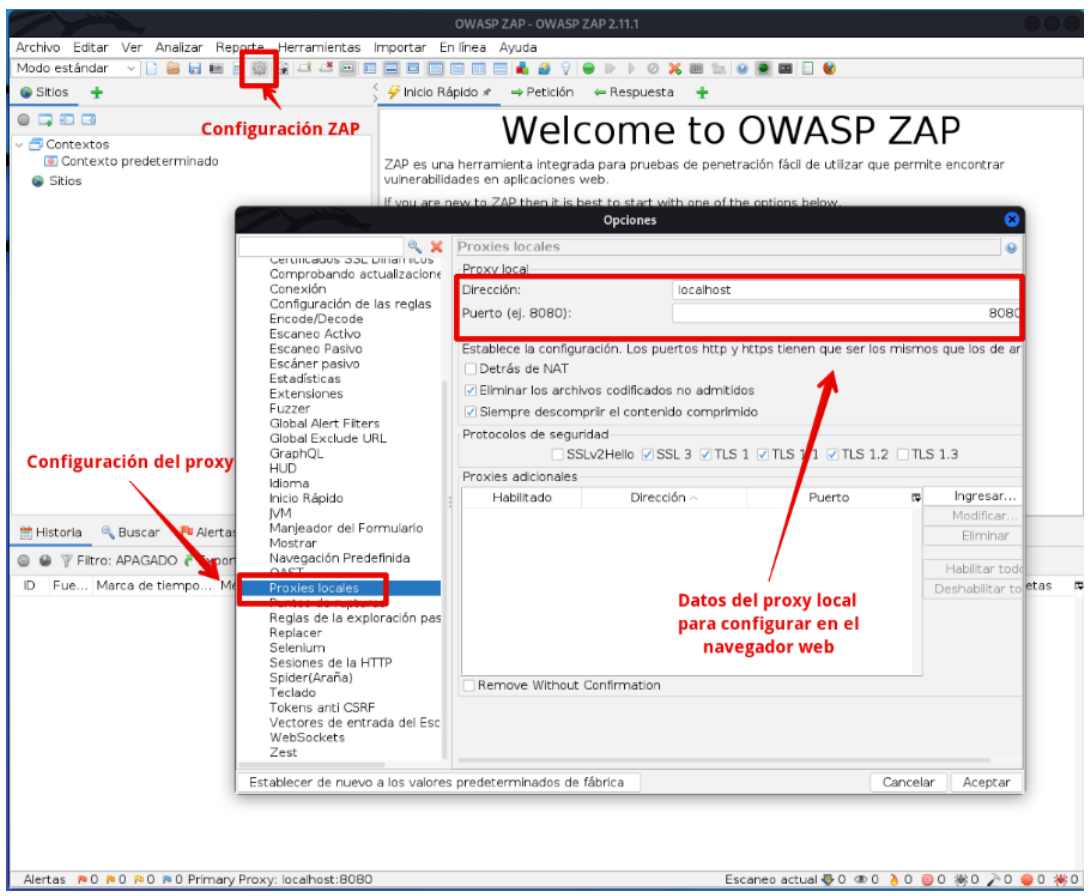Clear the options search with the red X
The image size is (1090, 896).
tap(437, 246)
